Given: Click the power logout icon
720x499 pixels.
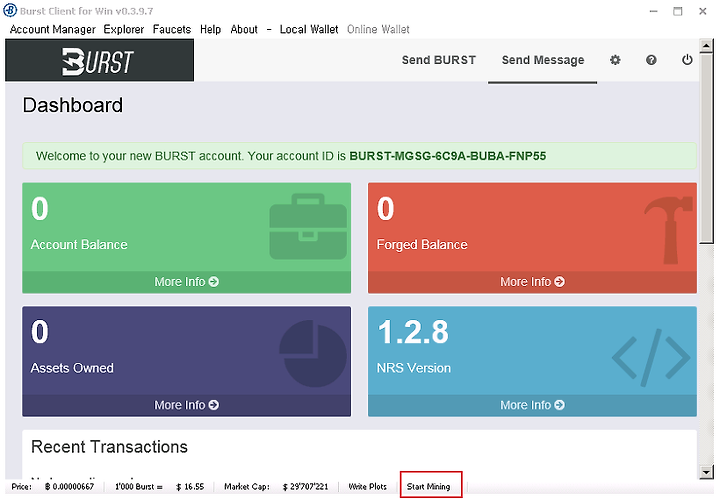Looking at the screenshot, I should point(687,60).
